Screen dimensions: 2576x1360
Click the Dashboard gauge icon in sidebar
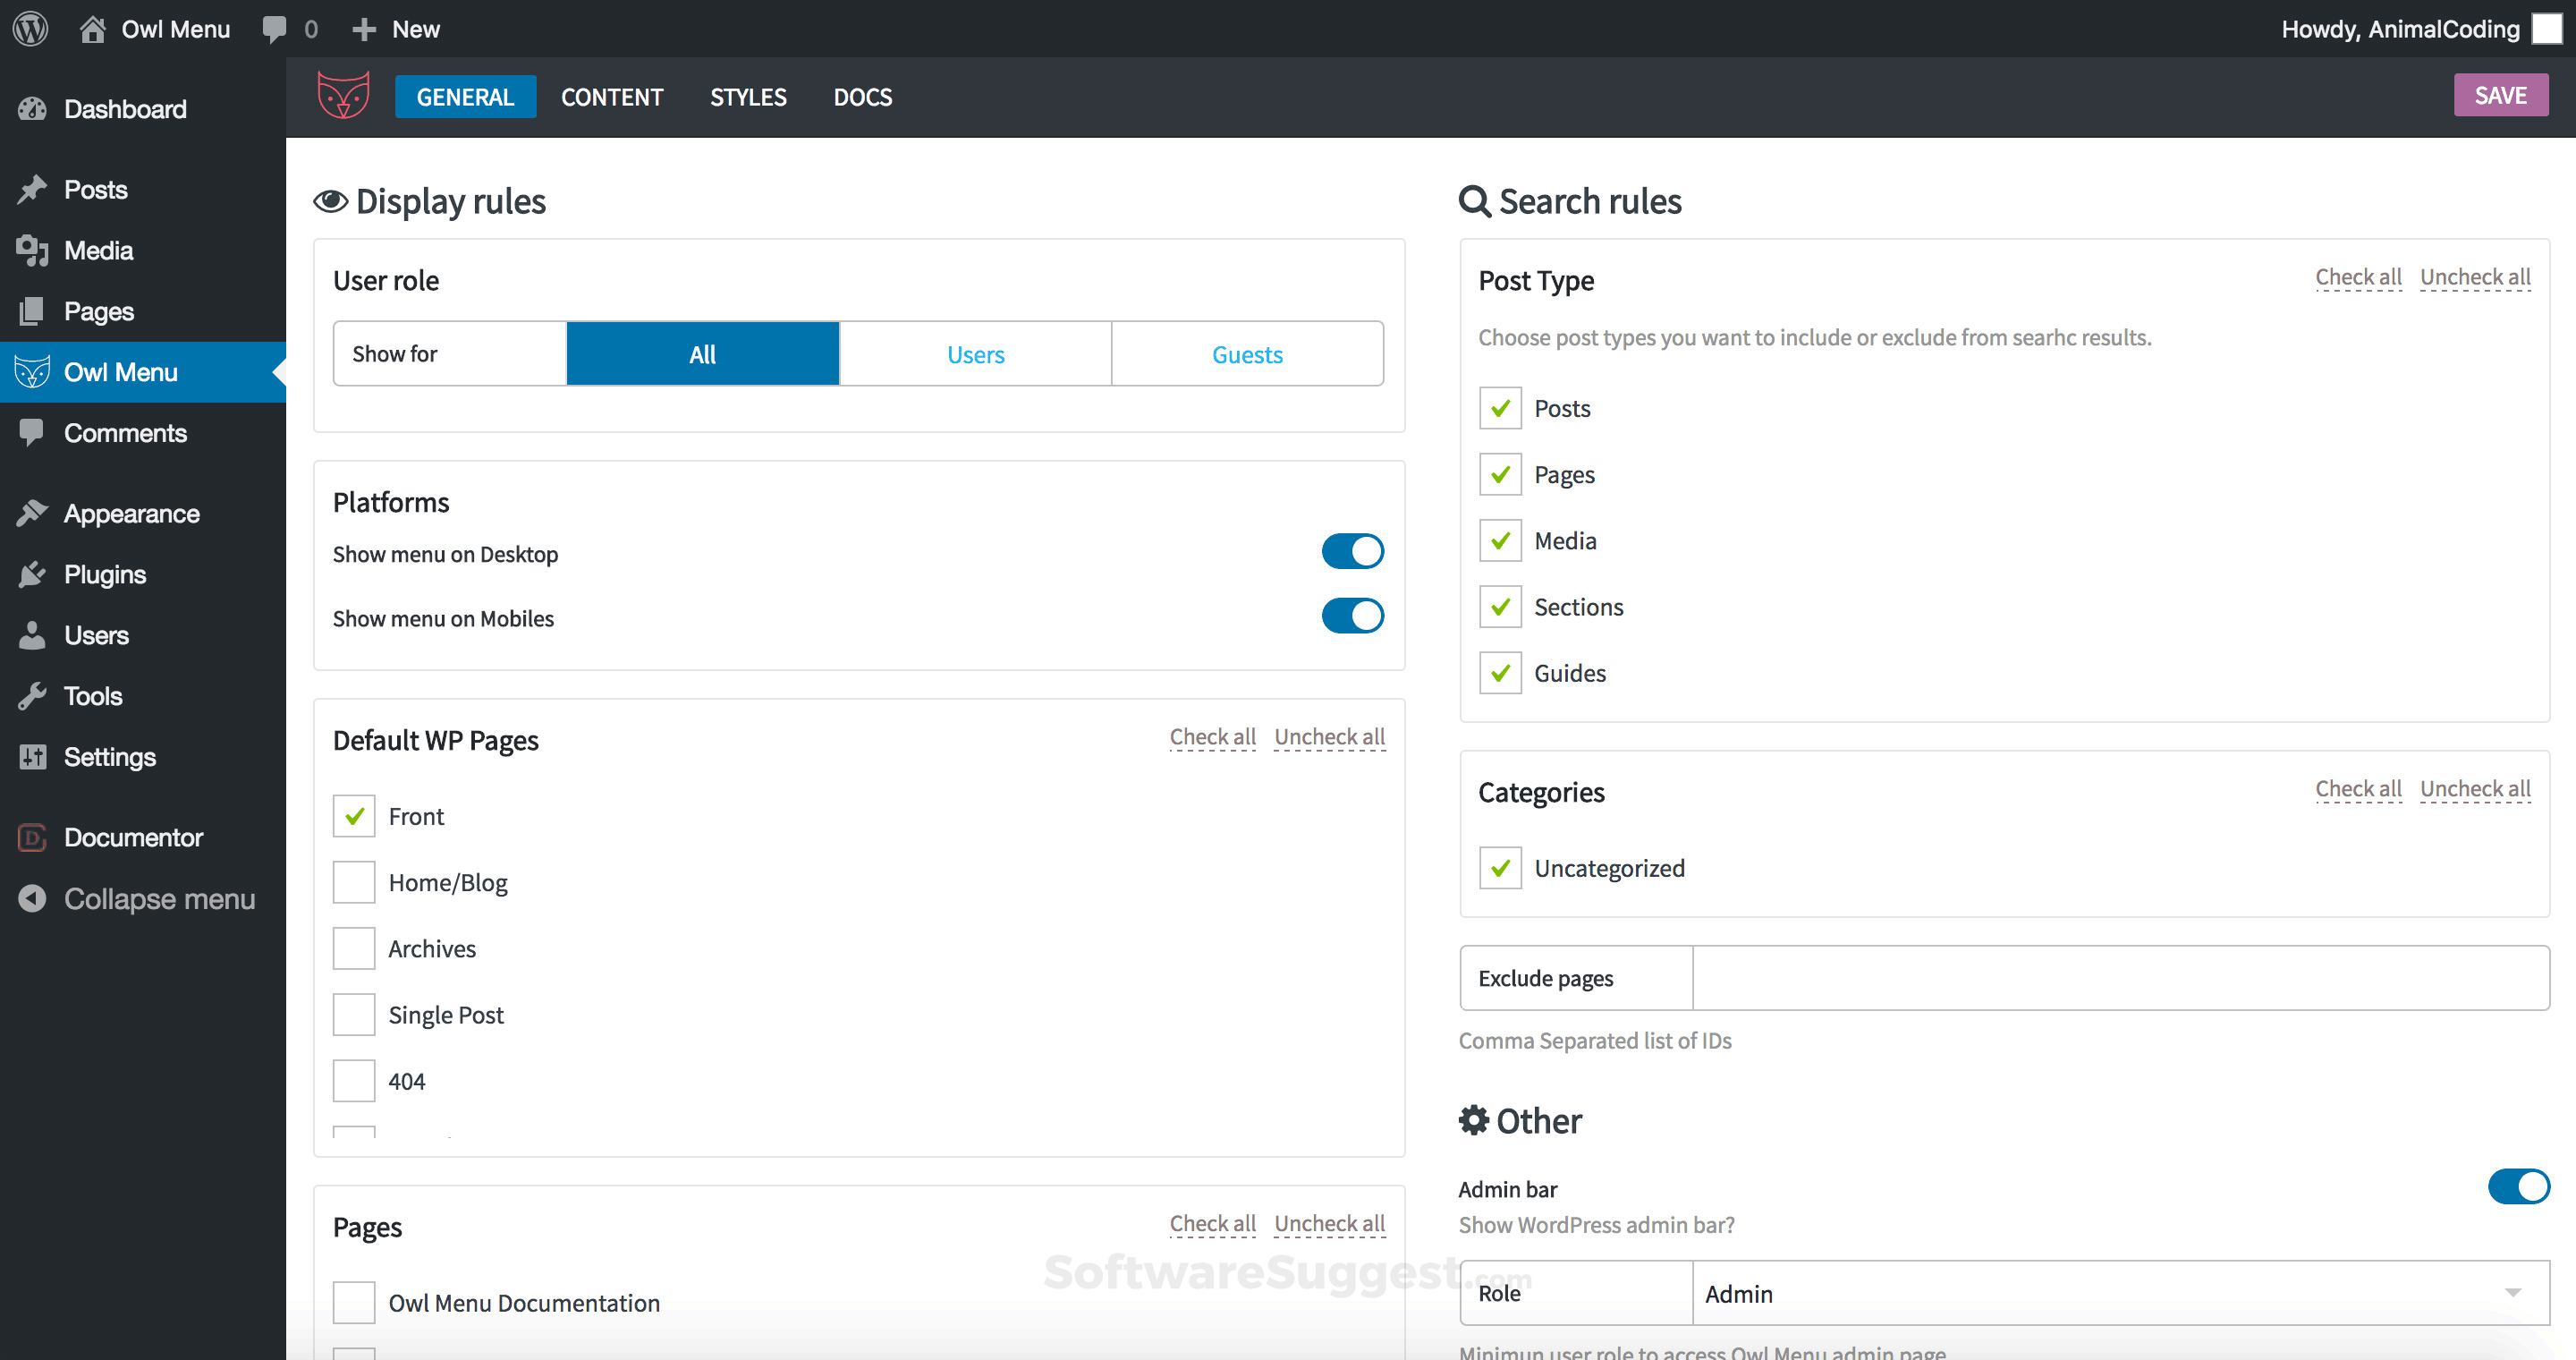click(32, 109)
